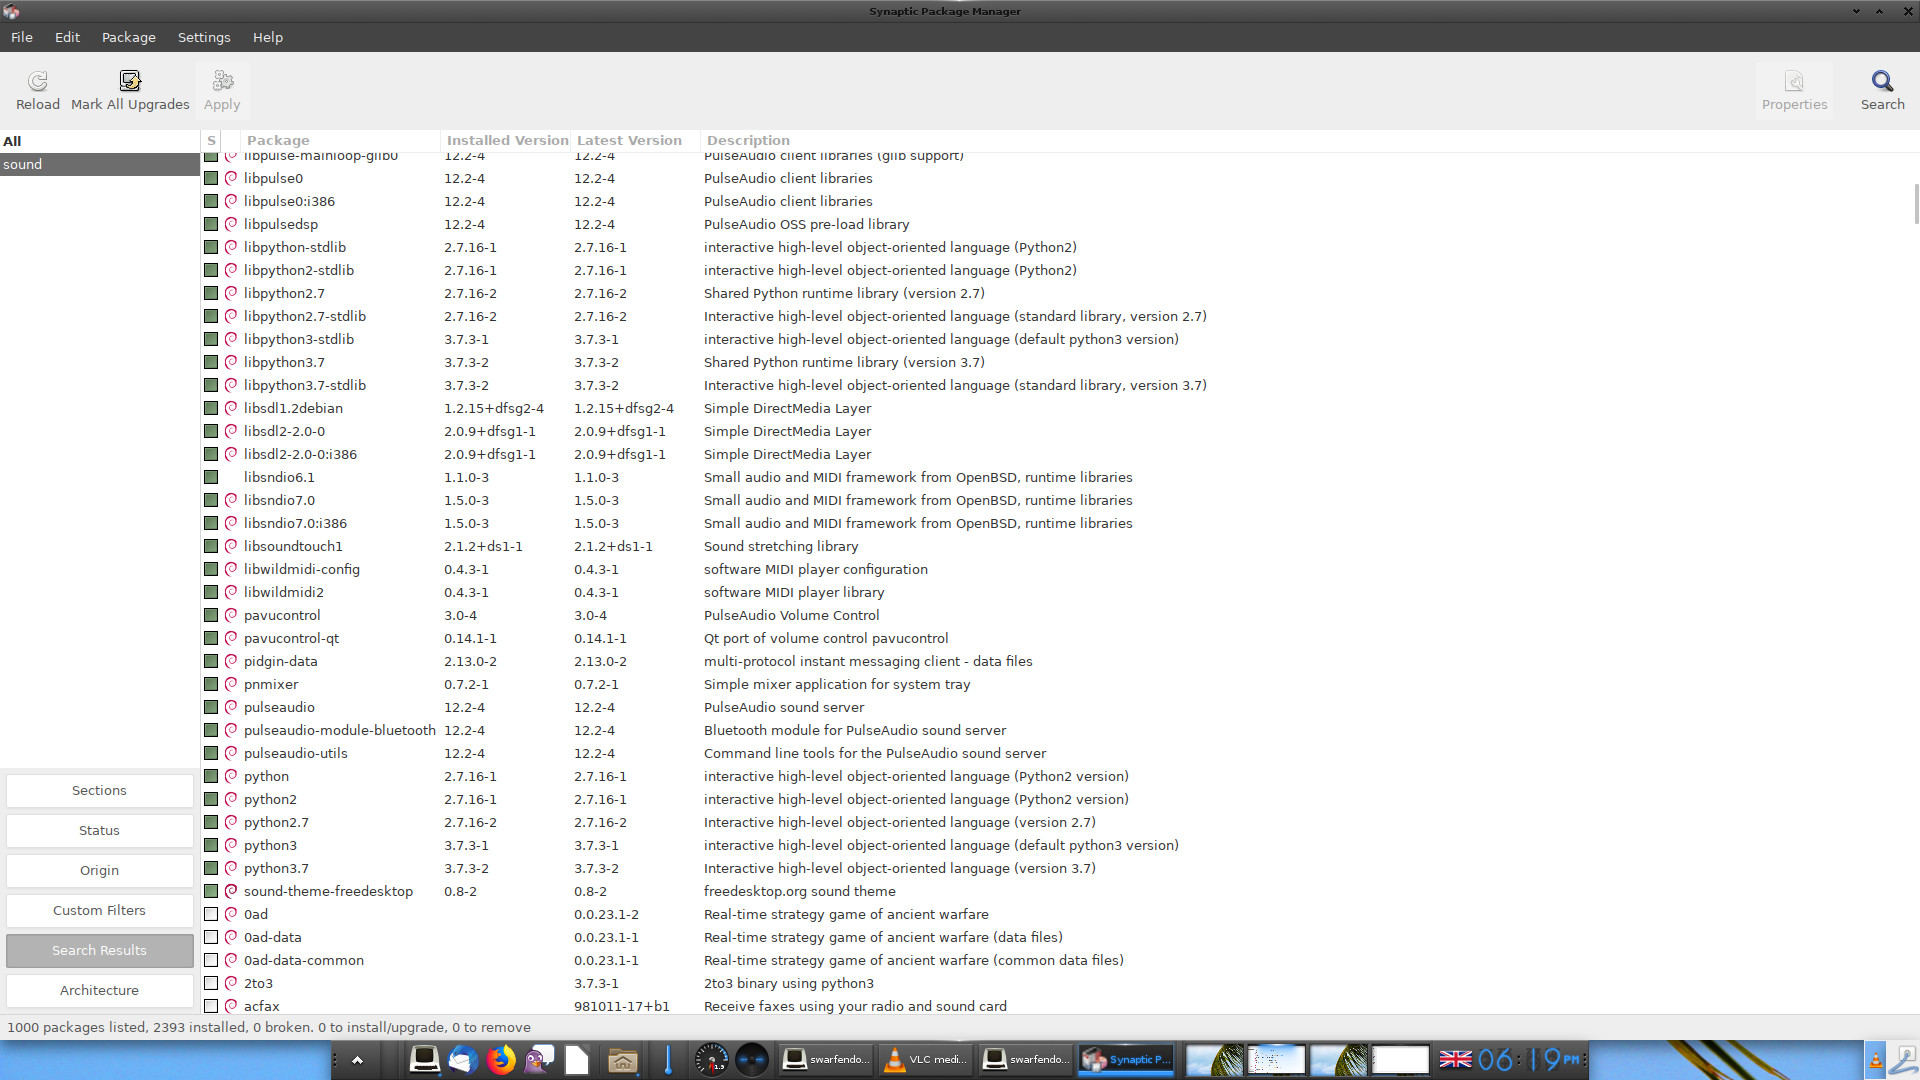
Task: Toggle status checkbox for acfax package
Action: pyautogui.click(x=211, y=1006)
